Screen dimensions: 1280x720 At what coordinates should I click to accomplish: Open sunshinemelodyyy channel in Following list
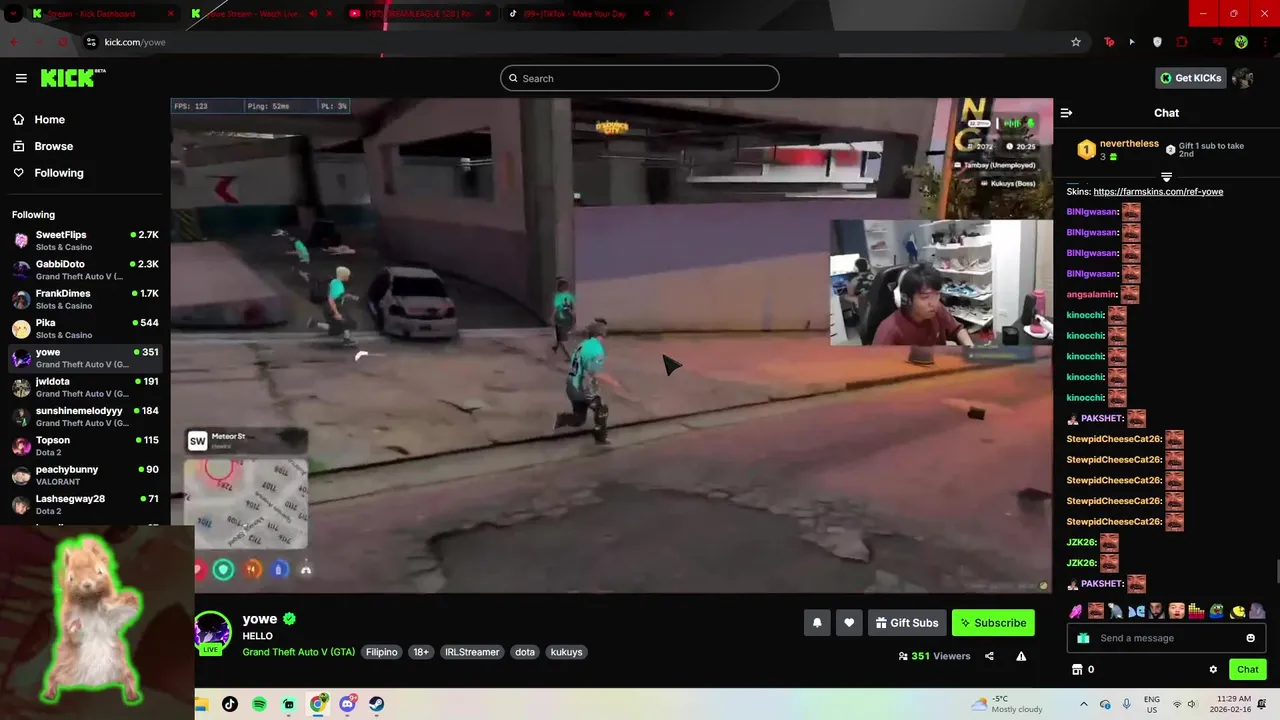click(85, 416)
